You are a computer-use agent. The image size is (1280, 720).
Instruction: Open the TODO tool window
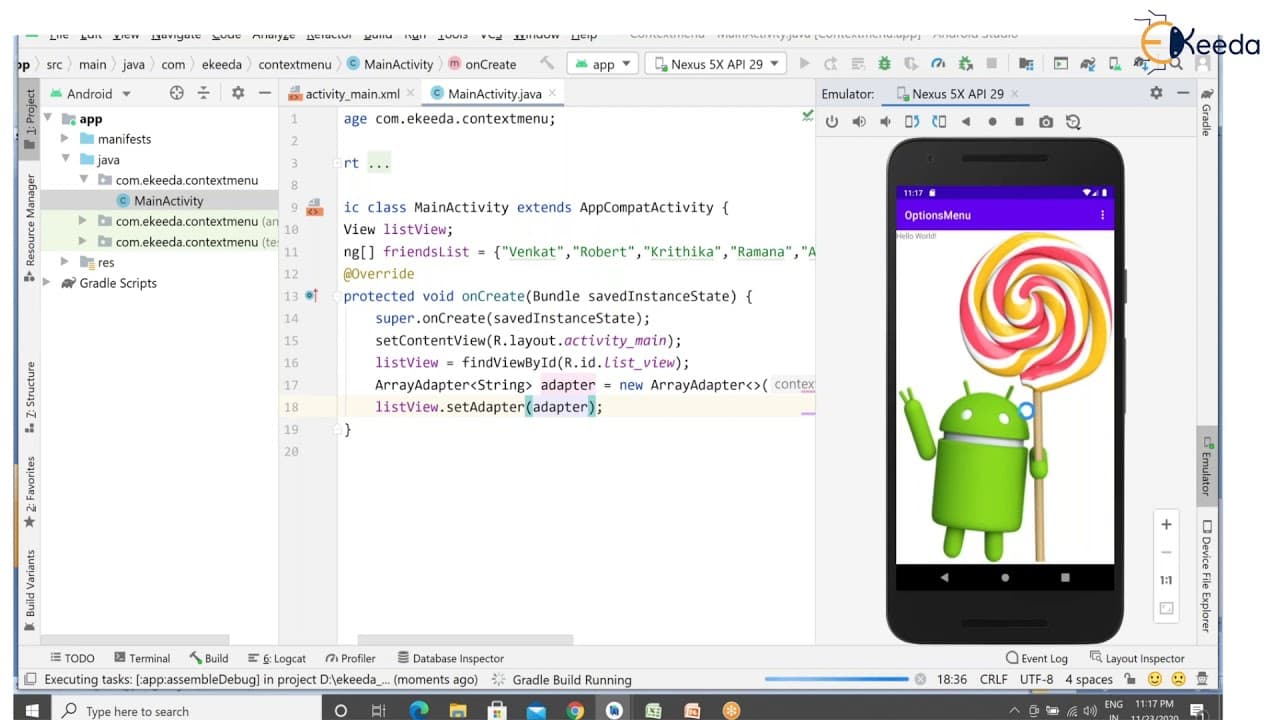coord(72,658)
